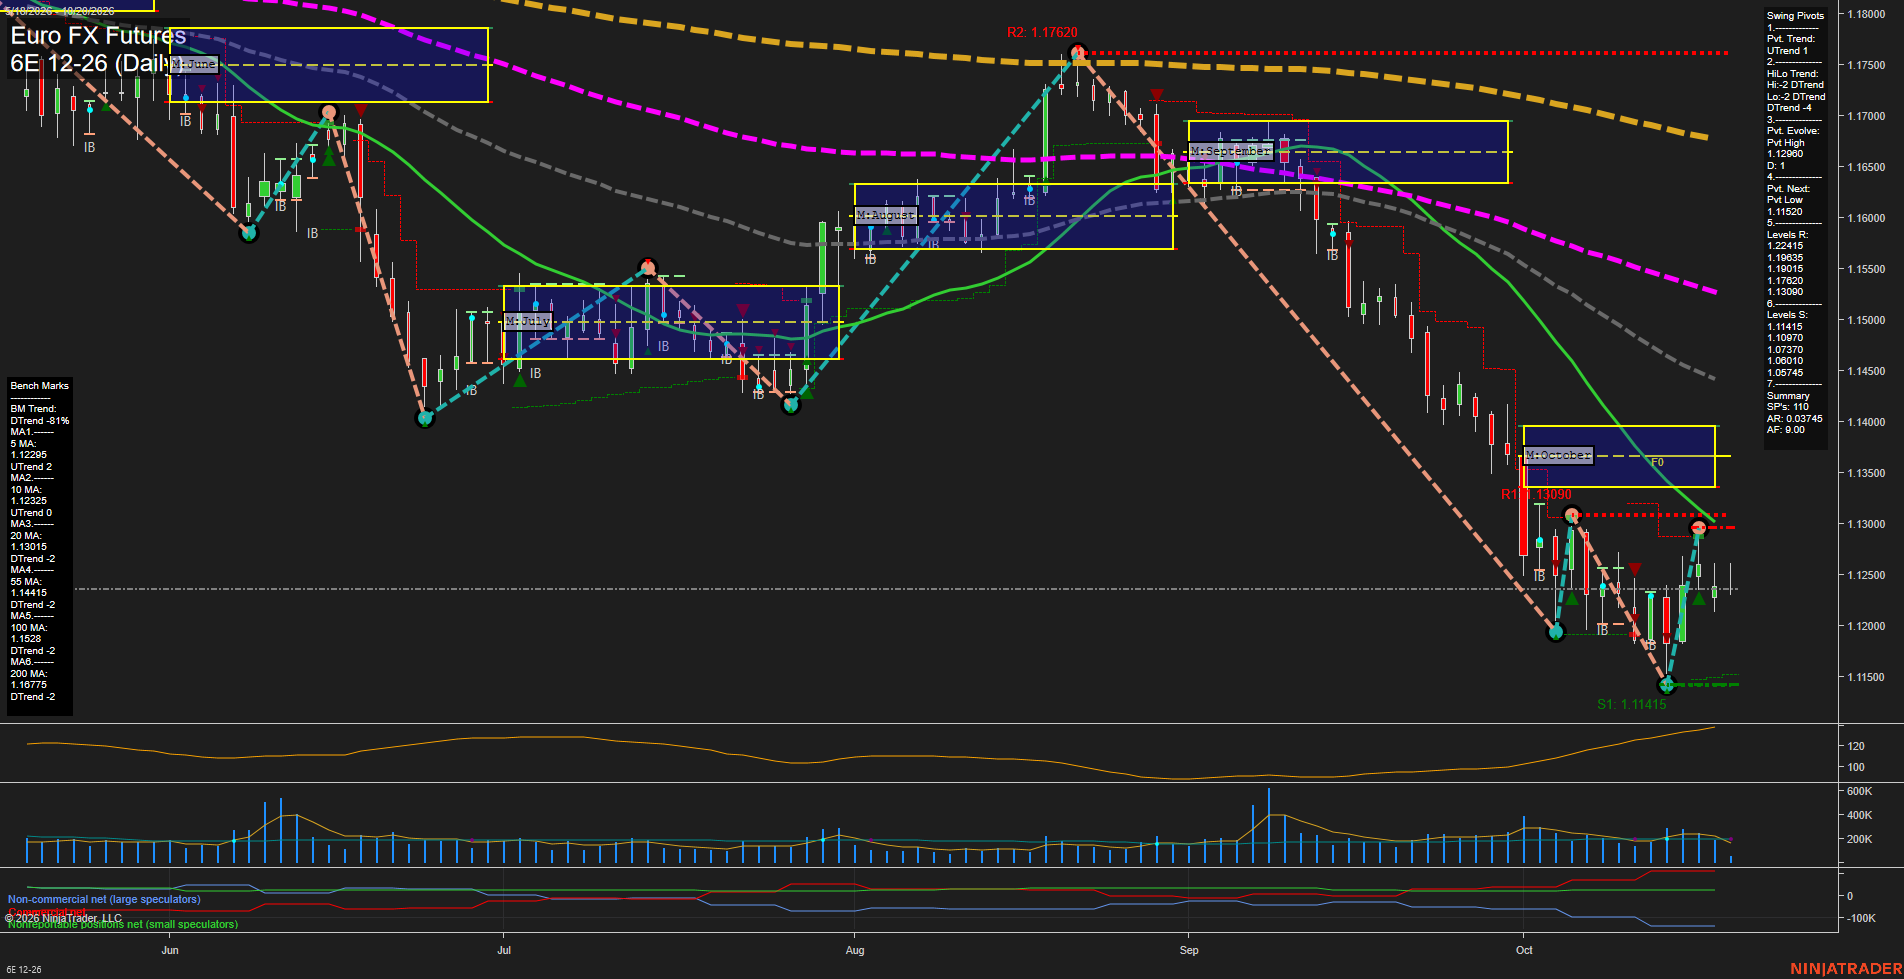The image size is (1904, 979).
Task: Click the 6E 12-26 instrument tab label
Action: 24,969
